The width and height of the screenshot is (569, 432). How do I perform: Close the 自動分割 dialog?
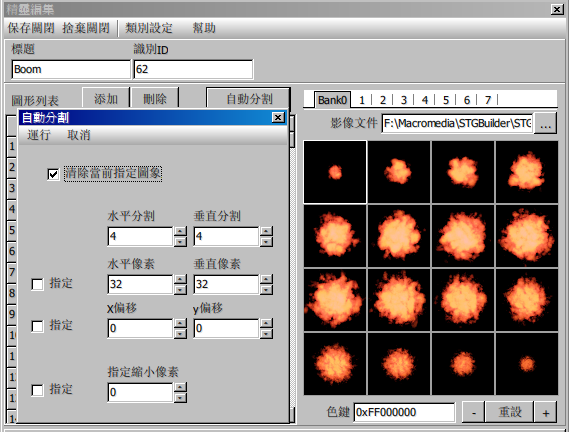[278, 118]
